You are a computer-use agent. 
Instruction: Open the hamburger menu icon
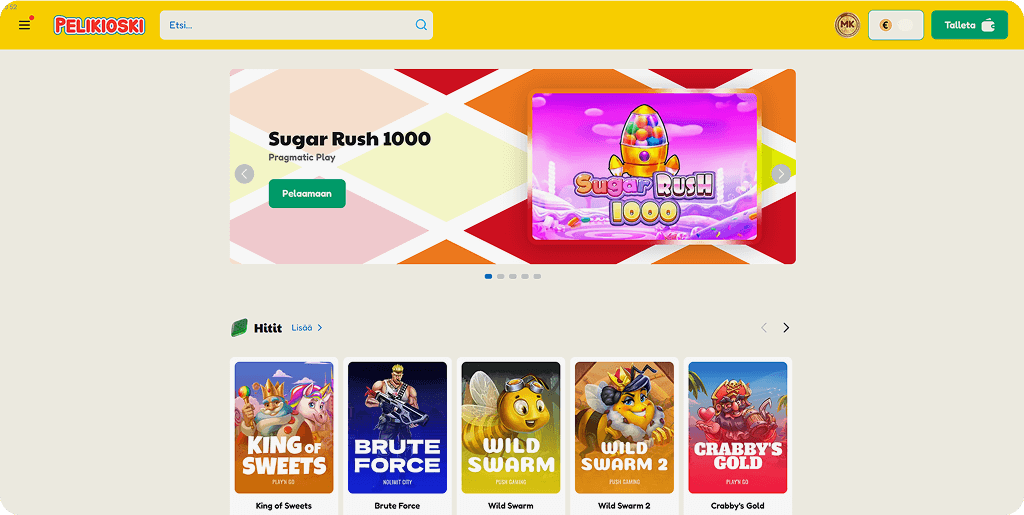24,25
